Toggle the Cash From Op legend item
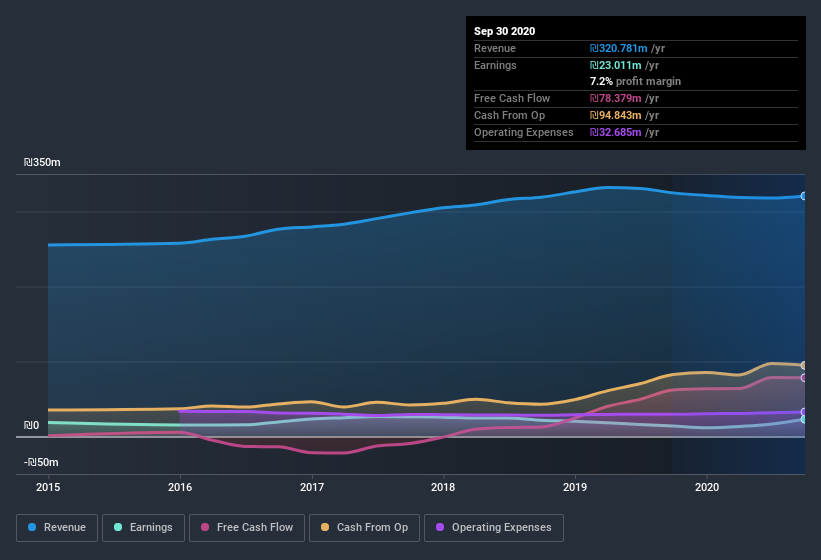The image size is (821, 560). [x=363, y=527]
